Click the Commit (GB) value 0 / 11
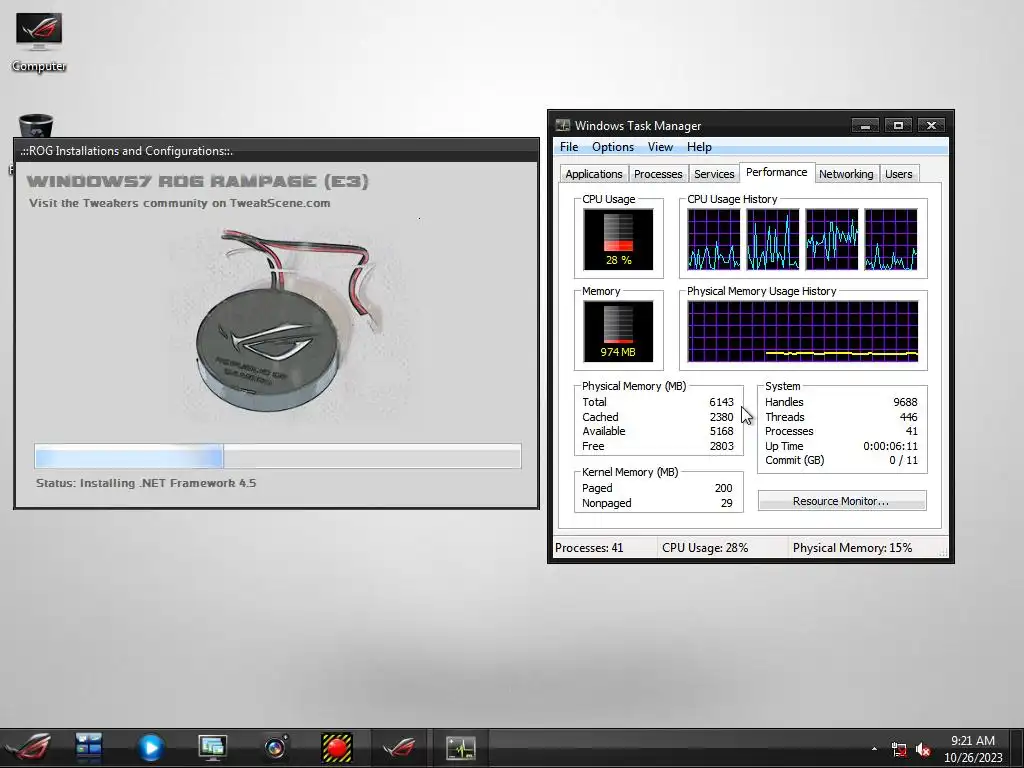 [903, 460]
